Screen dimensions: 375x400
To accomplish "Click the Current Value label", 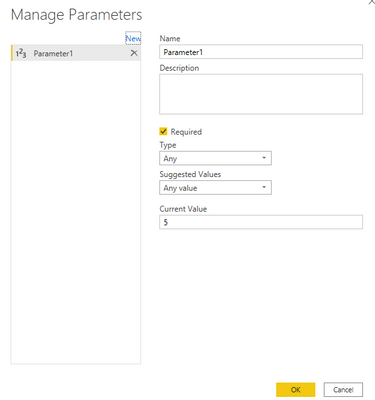I will tap(183, 209).
